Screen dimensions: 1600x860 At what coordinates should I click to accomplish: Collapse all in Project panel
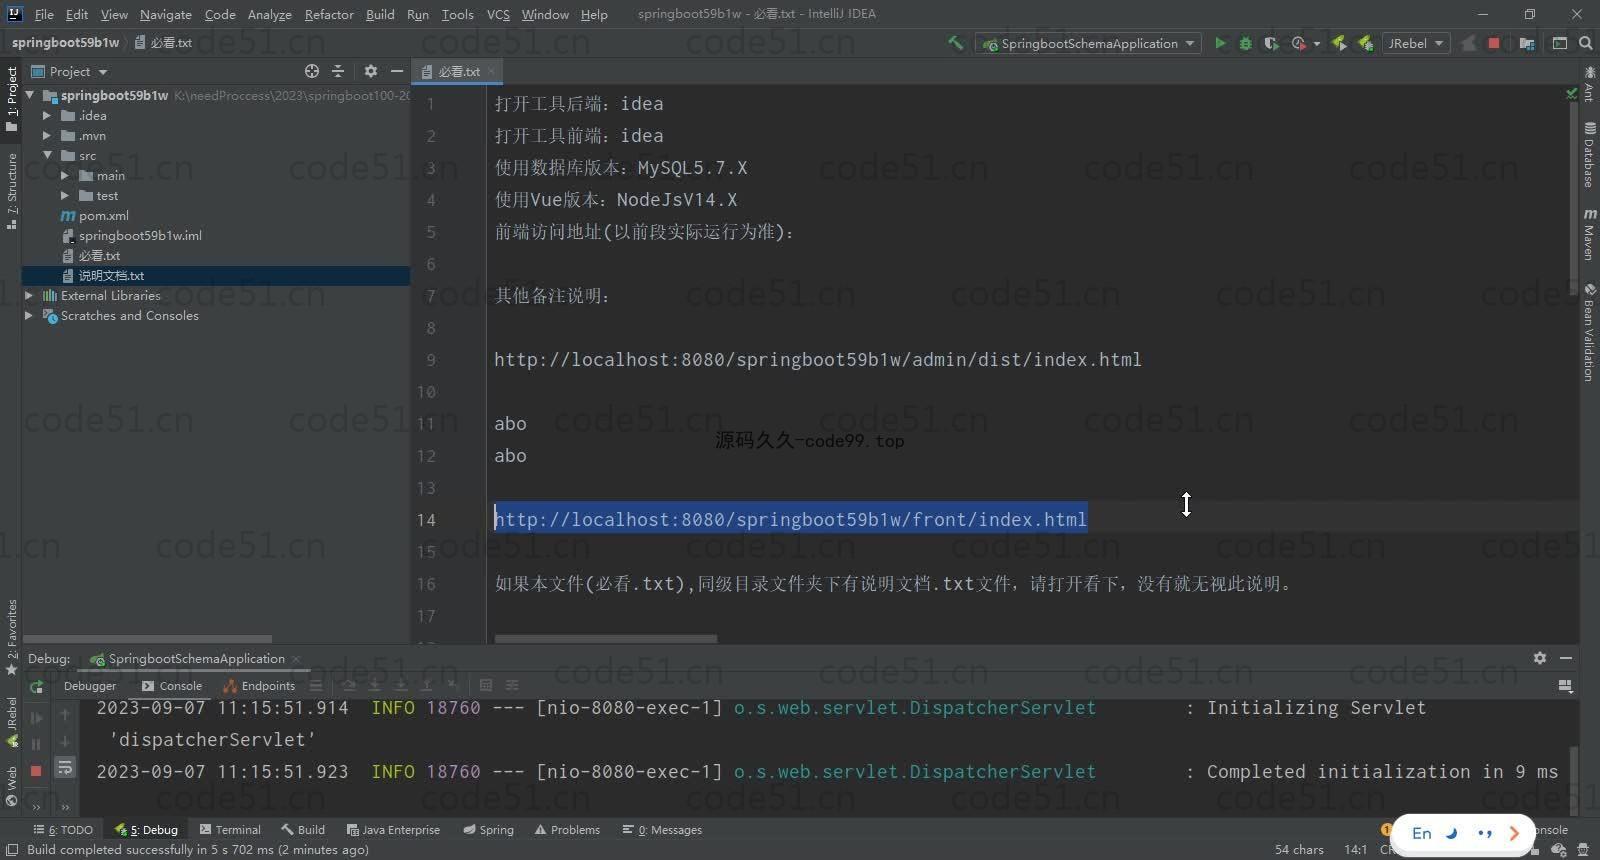point(338,71)
